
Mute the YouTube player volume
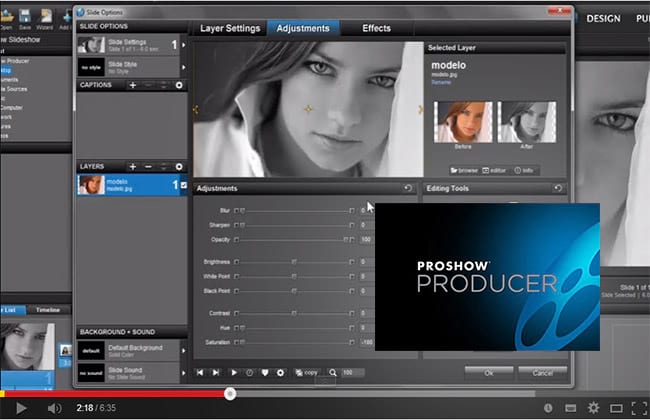[54, 408]
